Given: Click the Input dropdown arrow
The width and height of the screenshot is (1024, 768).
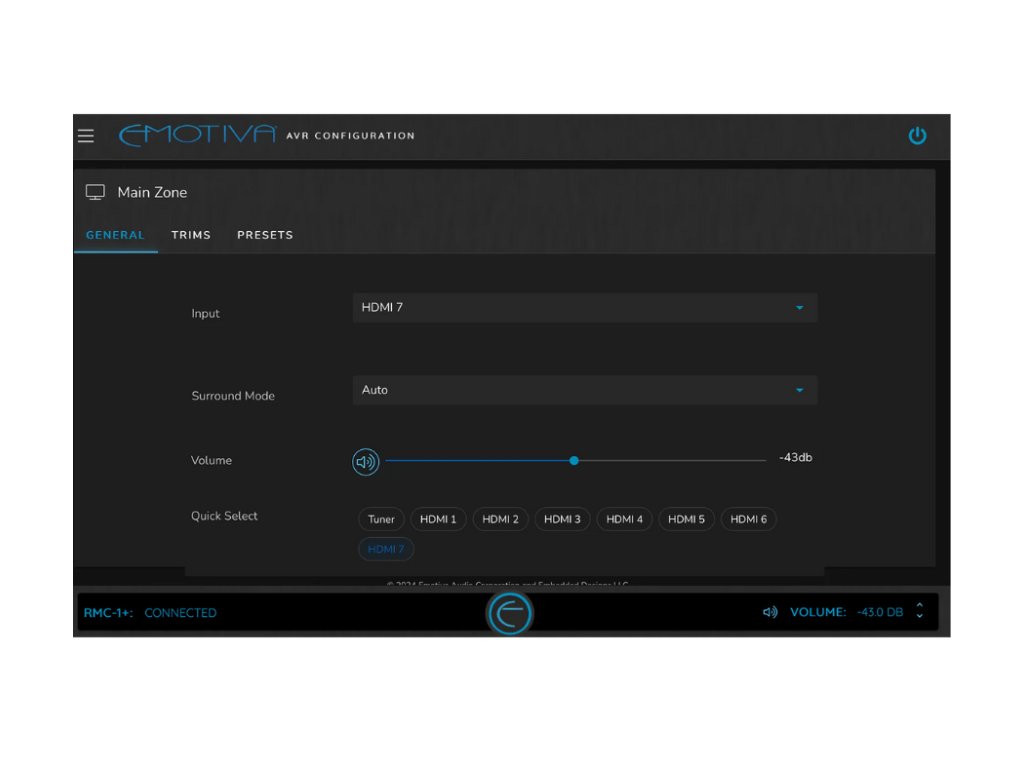Looking at the screenshot, I should click(799, 308).
